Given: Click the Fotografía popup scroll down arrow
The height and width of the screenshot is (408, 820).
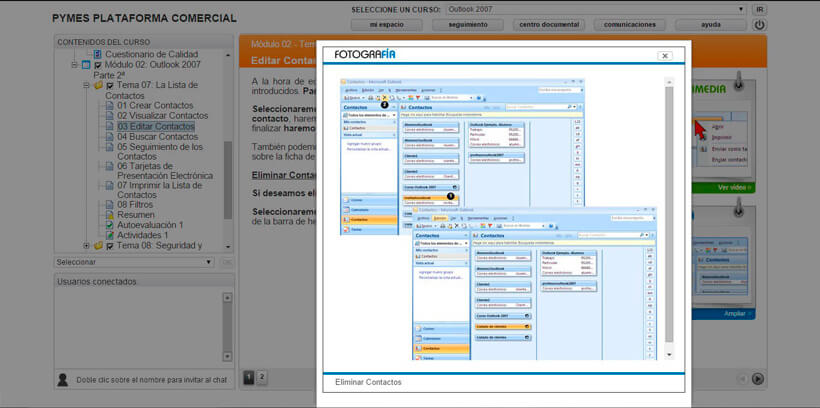Looking at the screenshot, I should click(x=669, y=355).
